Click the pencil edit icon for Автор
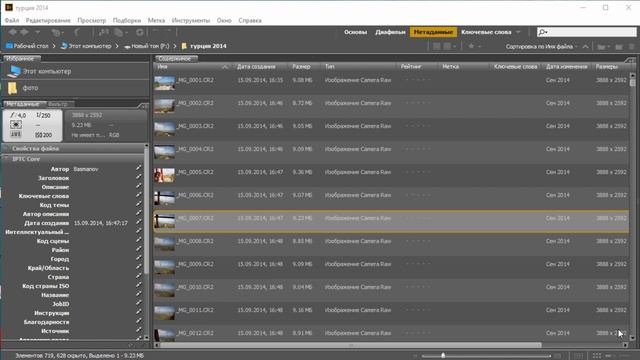This screenshot has height=360, width=640. (x=139, y=168)
